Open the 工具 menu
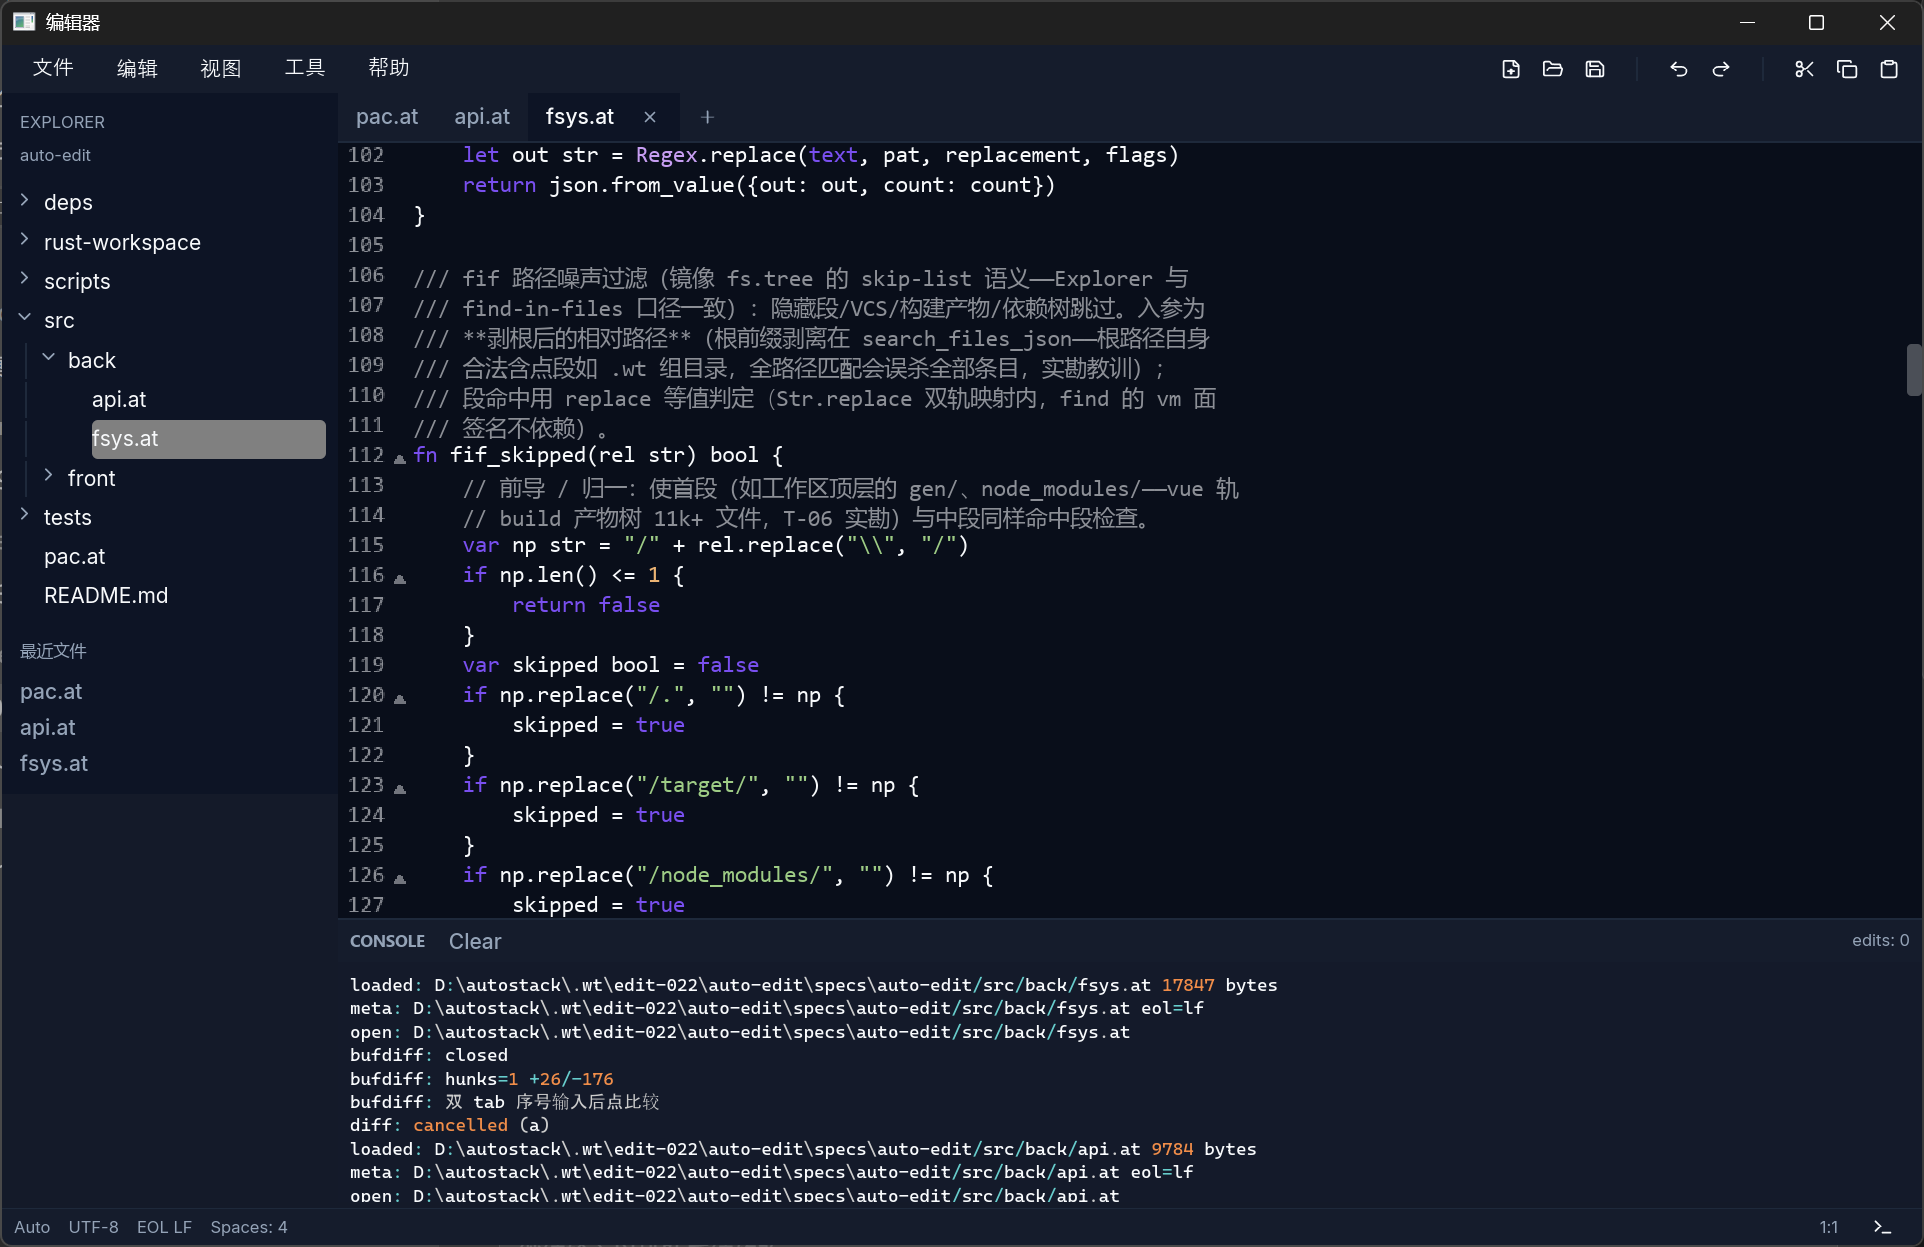The height and width of the screenshot is (1247, 1924). [x=305, y=68]
